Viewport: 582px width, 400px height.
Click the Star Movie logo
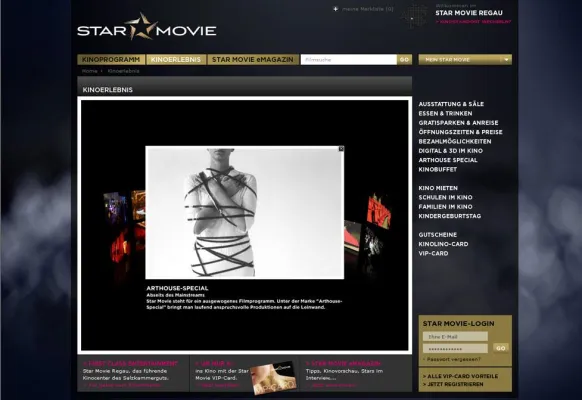[147, 27]
